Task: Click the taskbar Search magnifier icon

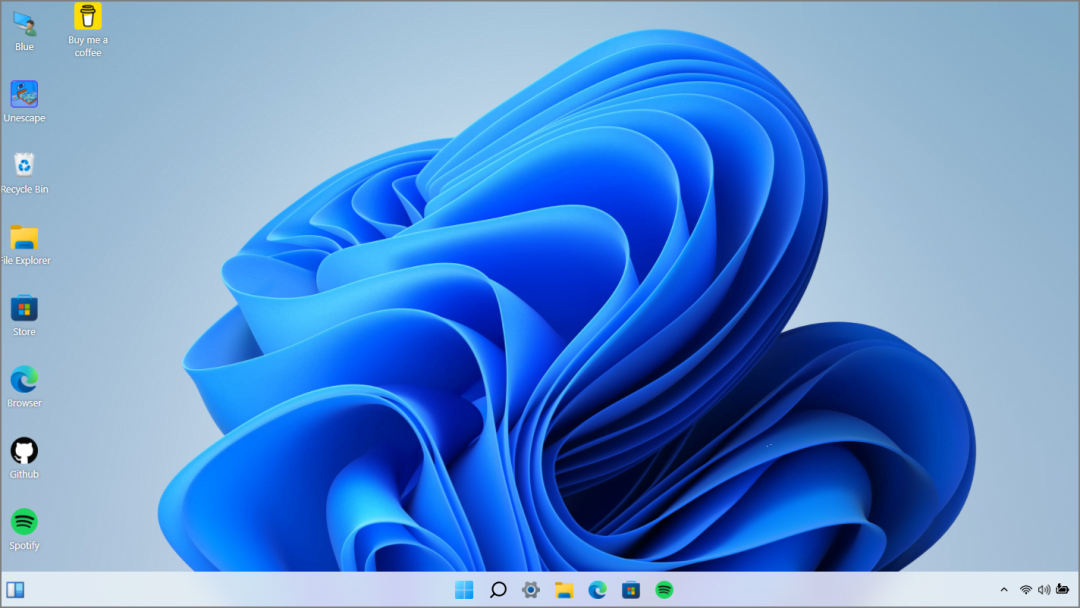Action: click(498, 590)
